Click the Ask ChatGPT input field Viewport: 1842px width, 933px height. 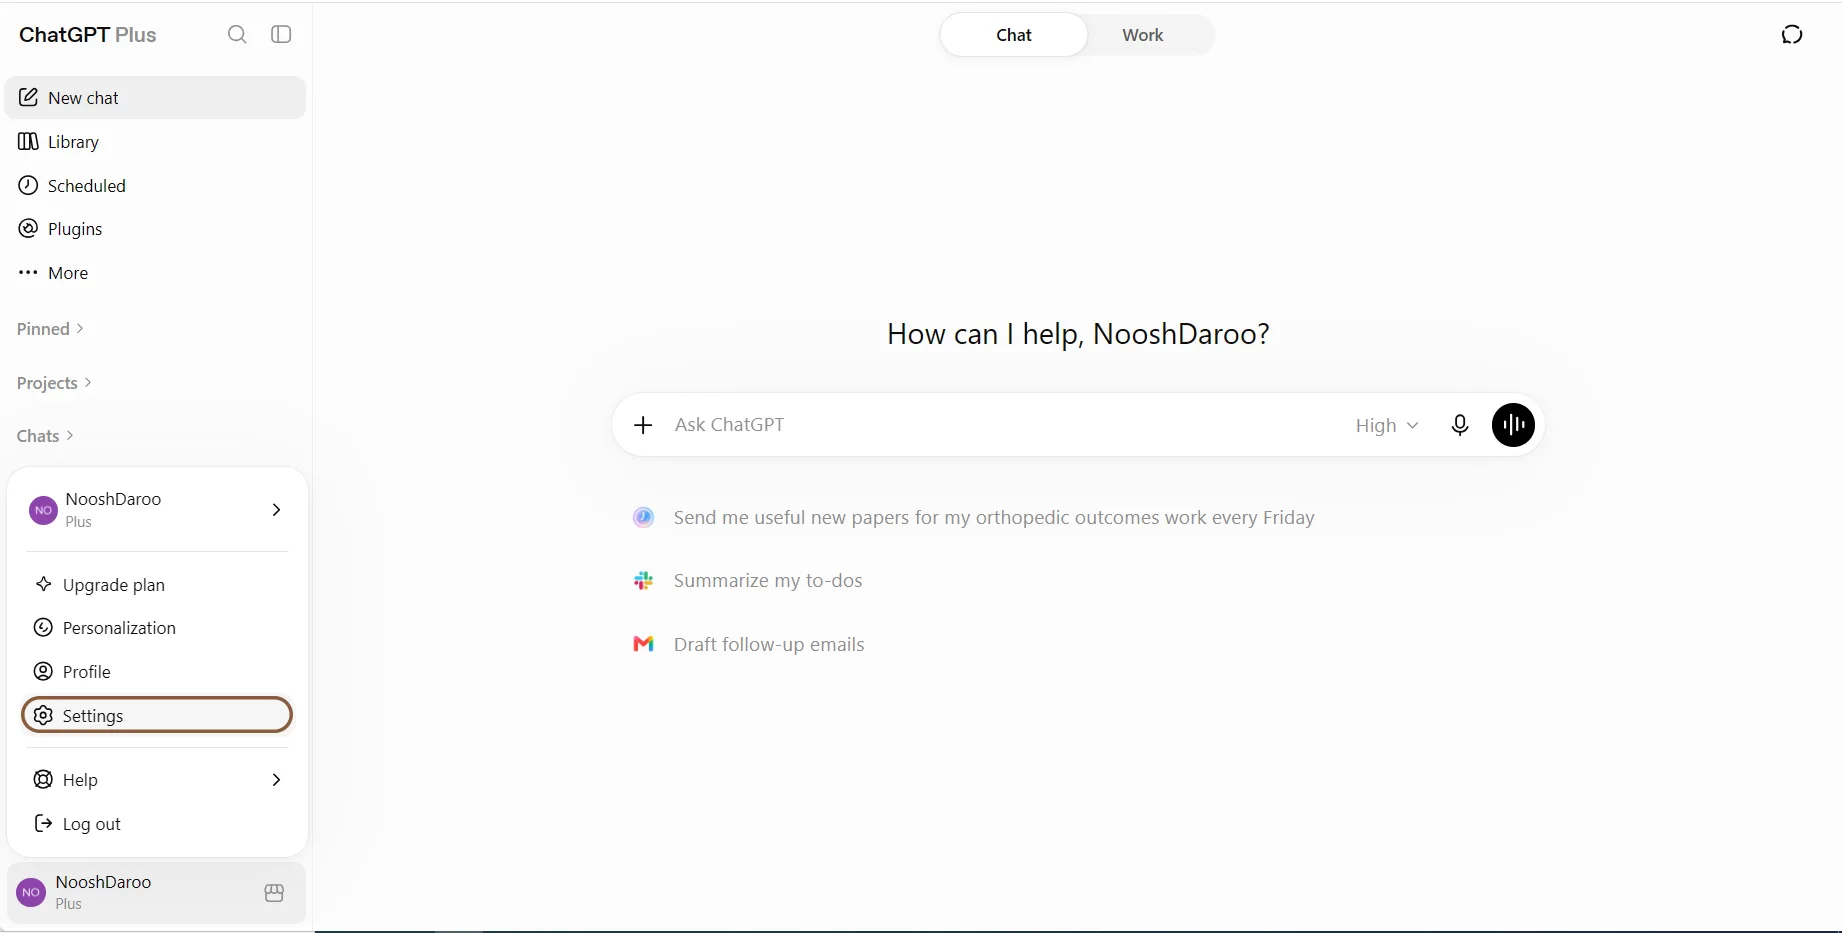[x=1005, y=425]
